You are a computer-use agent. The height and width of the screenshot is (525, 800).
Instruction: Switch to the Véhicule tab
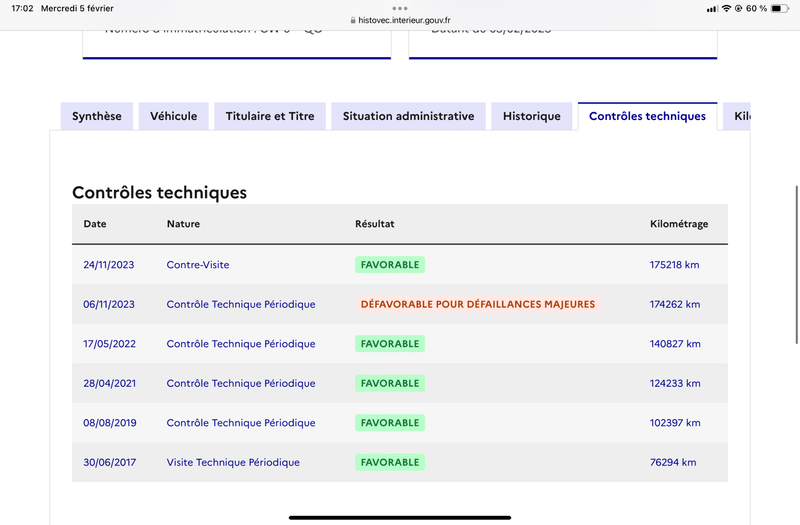coord(173,116)
